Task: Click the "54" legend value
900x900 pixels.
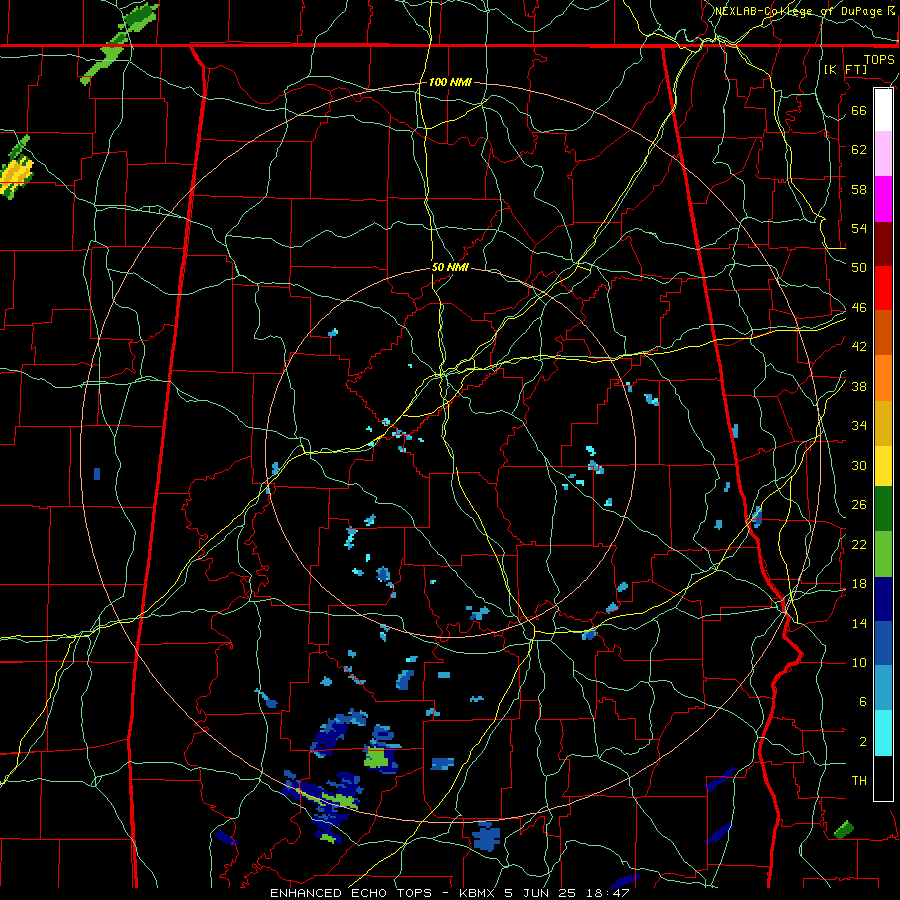Action: (859, 228)
